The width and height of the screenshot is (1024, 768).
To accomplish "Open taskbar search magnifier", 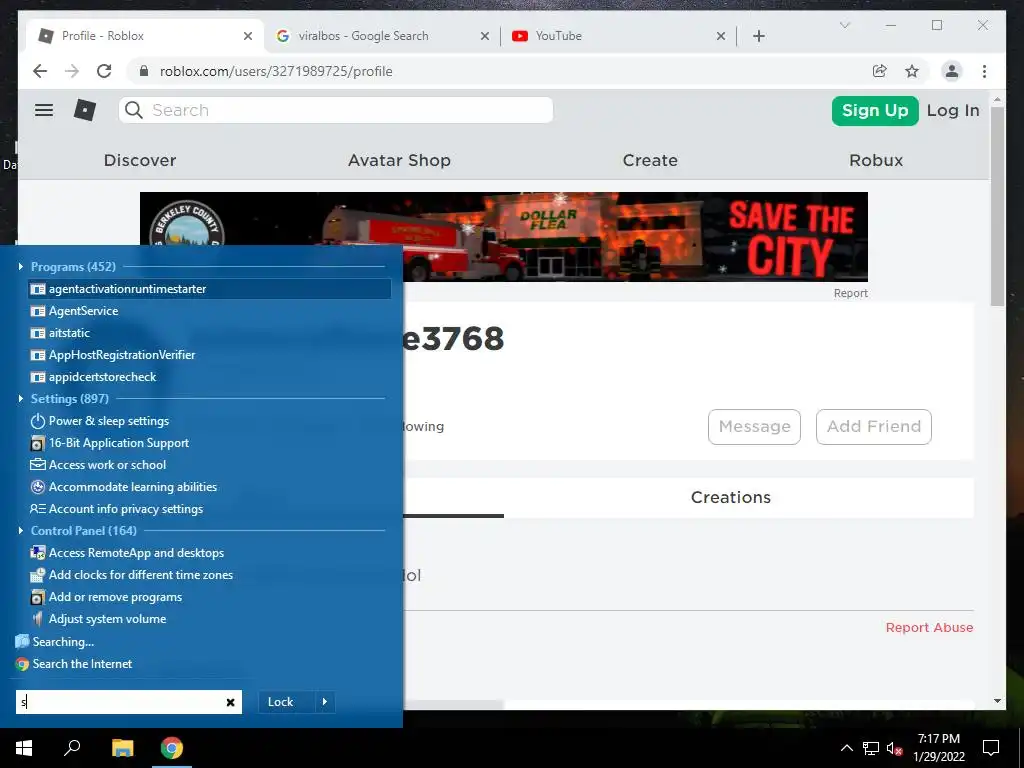I will 72,748.
